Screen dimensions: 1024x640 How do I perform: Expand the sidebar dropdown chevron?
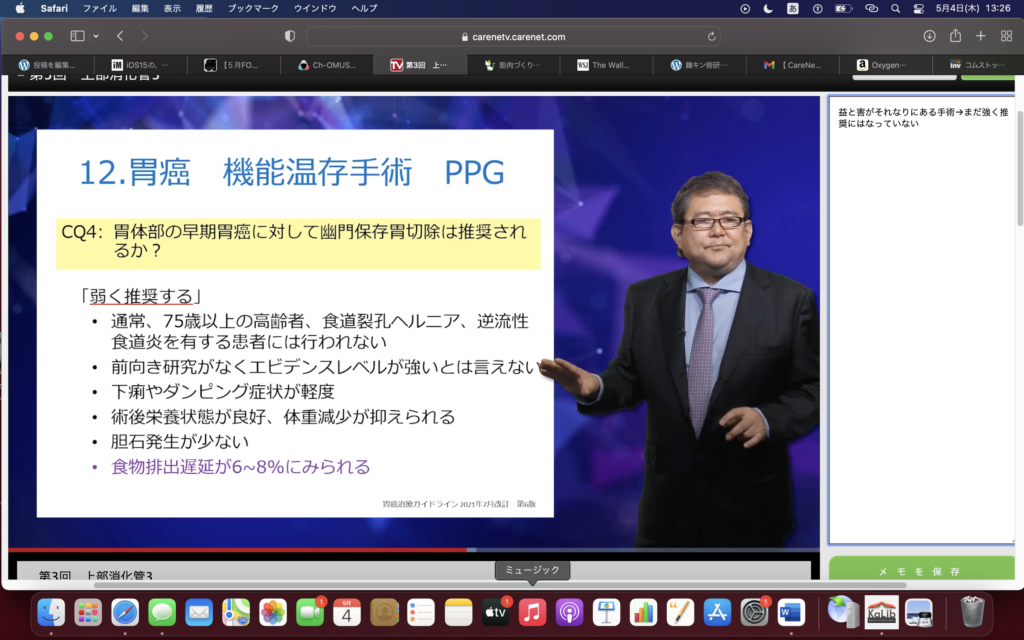[96, 36]
